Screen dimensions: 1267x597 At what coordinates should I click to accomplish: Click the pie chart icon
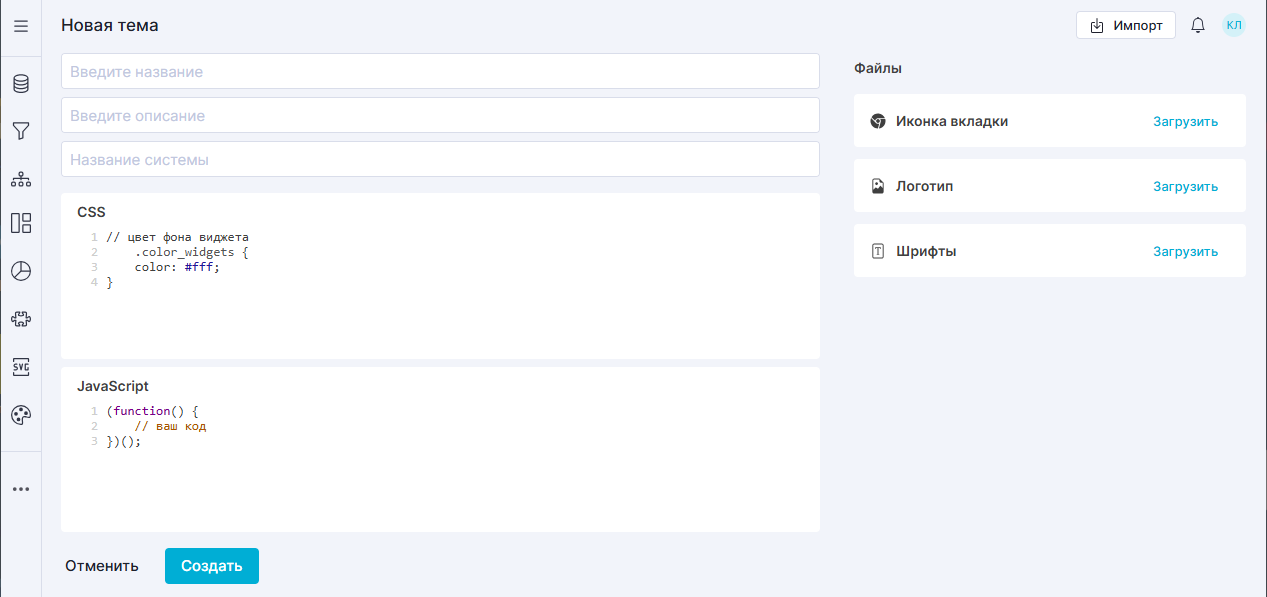click(21, 271)
